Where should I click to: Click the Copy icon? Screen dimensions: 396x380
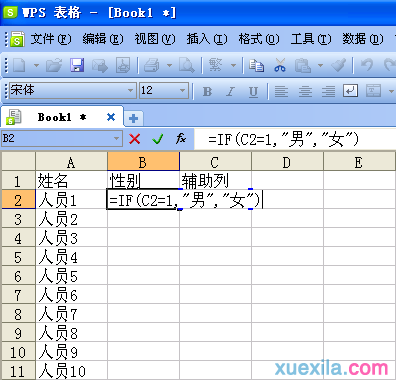click(256, 65)
